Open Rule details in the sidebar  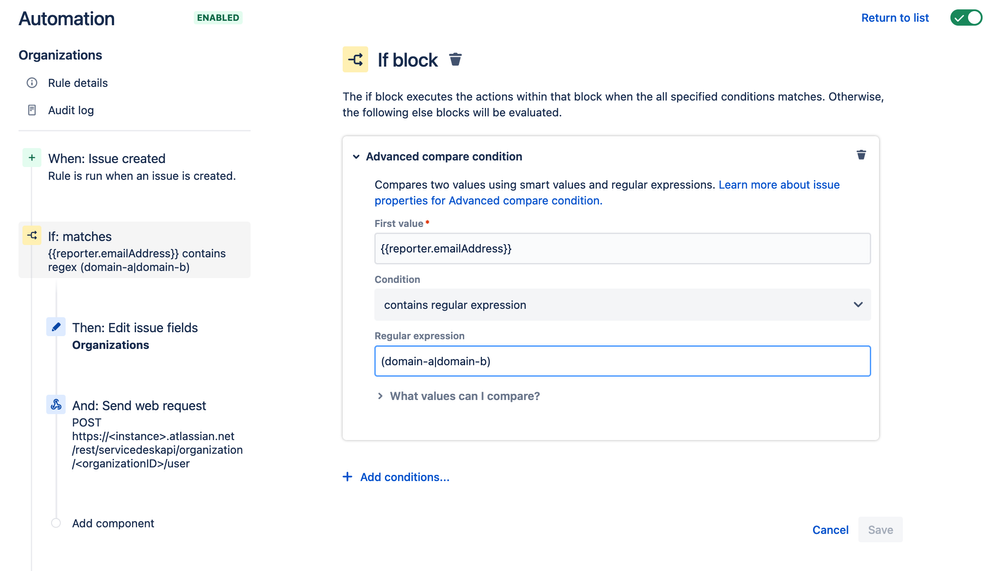coord(78,83)
